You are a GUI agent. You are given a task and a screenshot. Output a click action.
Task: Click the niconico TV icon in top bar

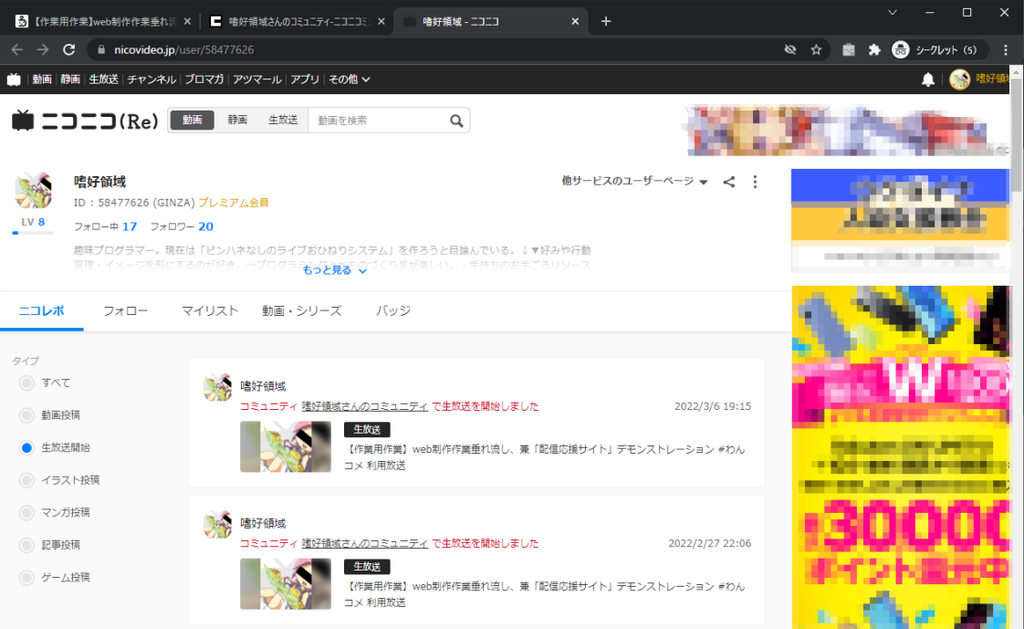(x=14, y=79)
